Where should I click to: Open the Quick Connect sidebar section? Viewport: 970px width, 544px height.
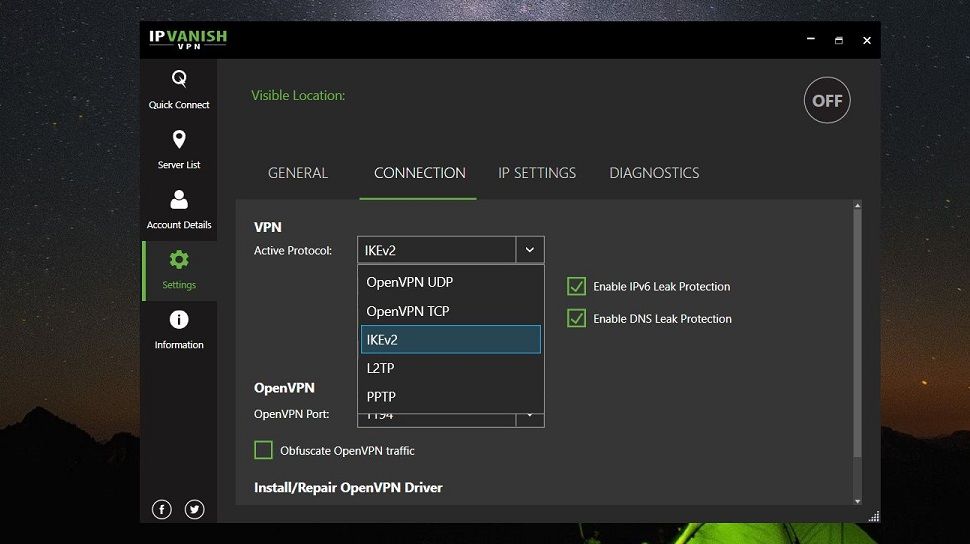point(179,89)
